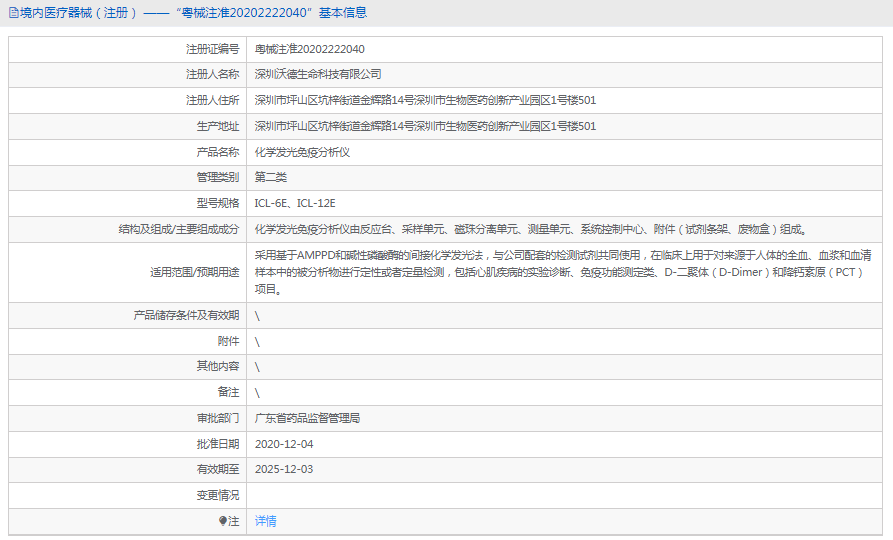Image resolution: width=893 pixels, height=540 pixels.
Task: Select expiry date 2025-12-03
Action: 284,469
